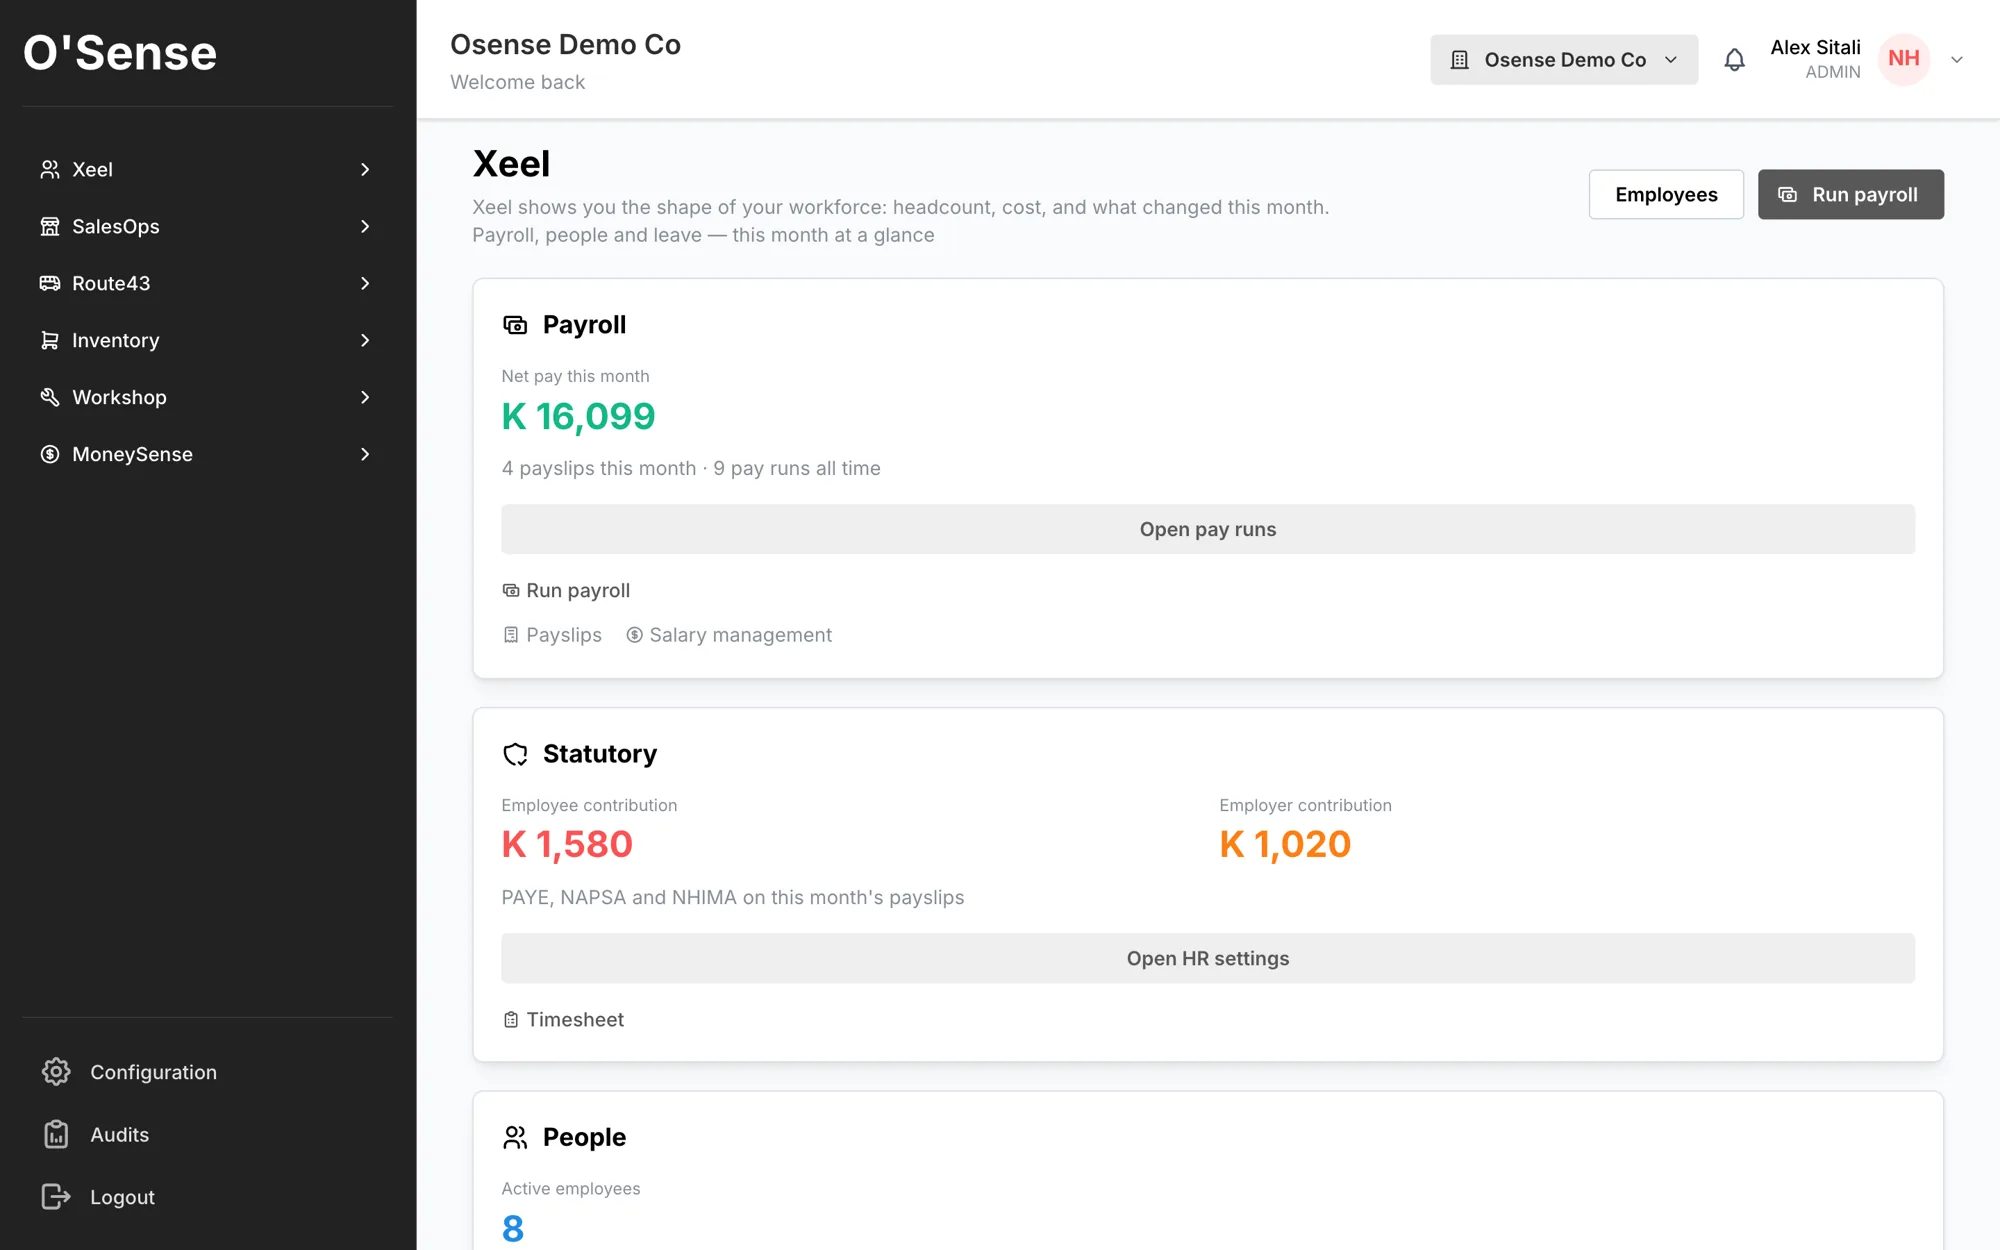Click the O'Sense logo
Image resolution: width=2000 pixels, height=1250 pixels.
pos(120,53)
